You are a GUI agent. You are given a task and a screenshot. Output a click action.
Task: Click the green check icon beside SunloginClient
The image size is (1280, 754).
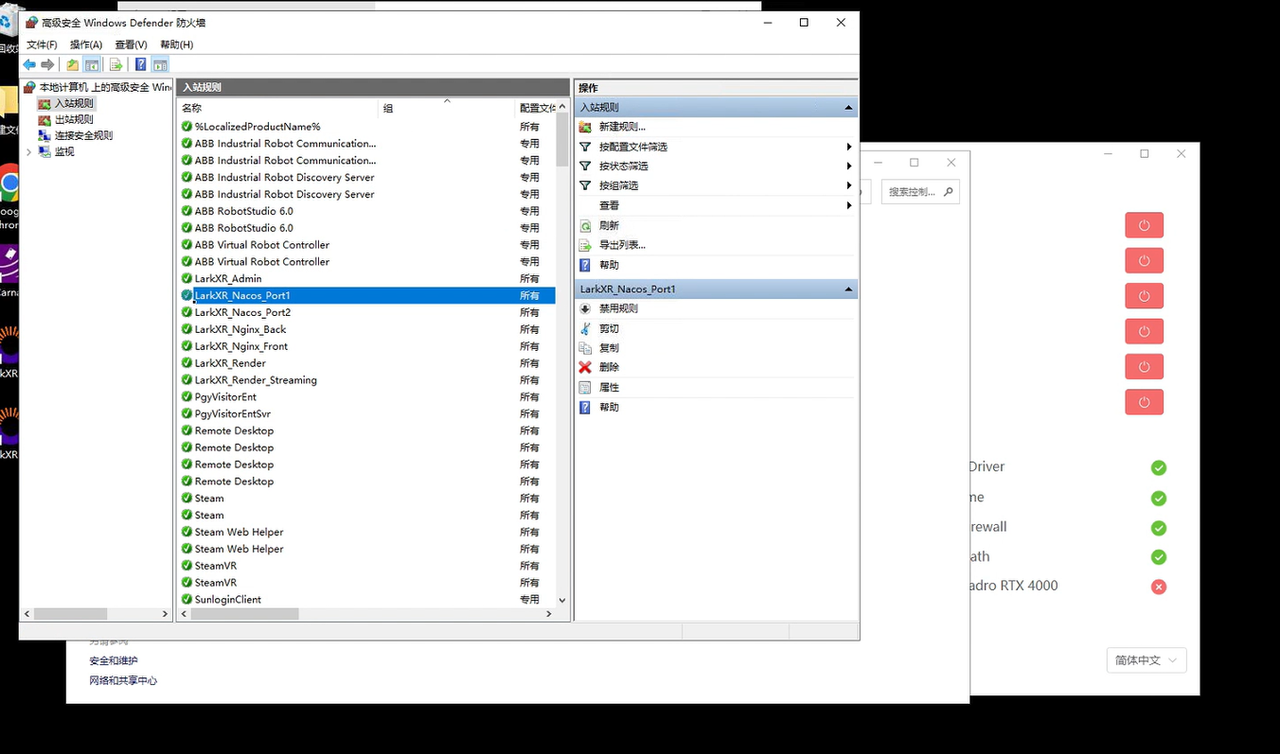[x=187, y=599]
